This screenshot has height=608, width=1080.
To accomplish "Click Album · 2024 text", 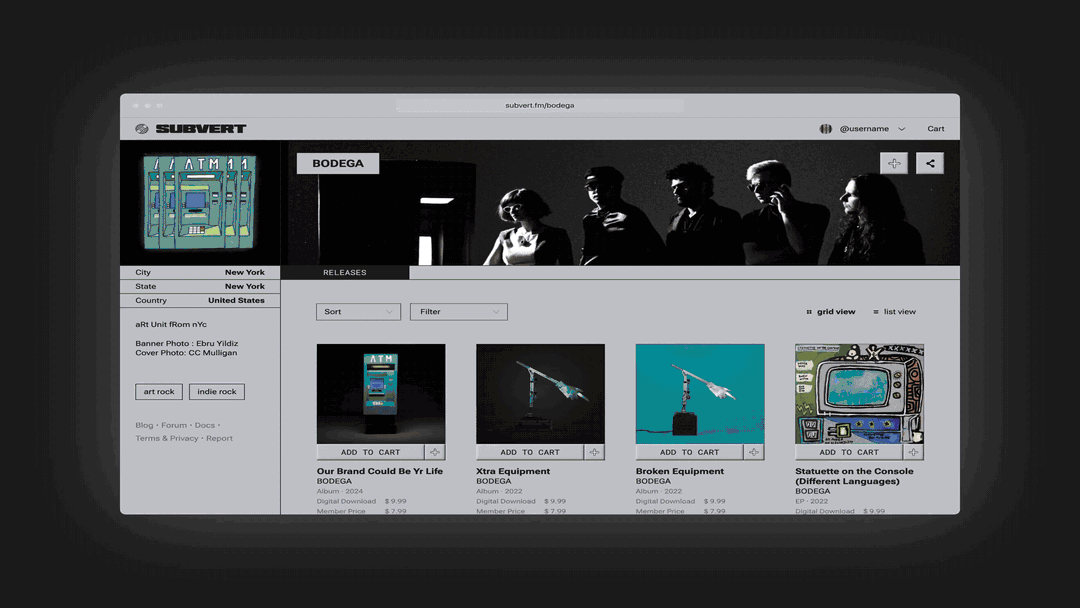I will [x=340, y=492].
